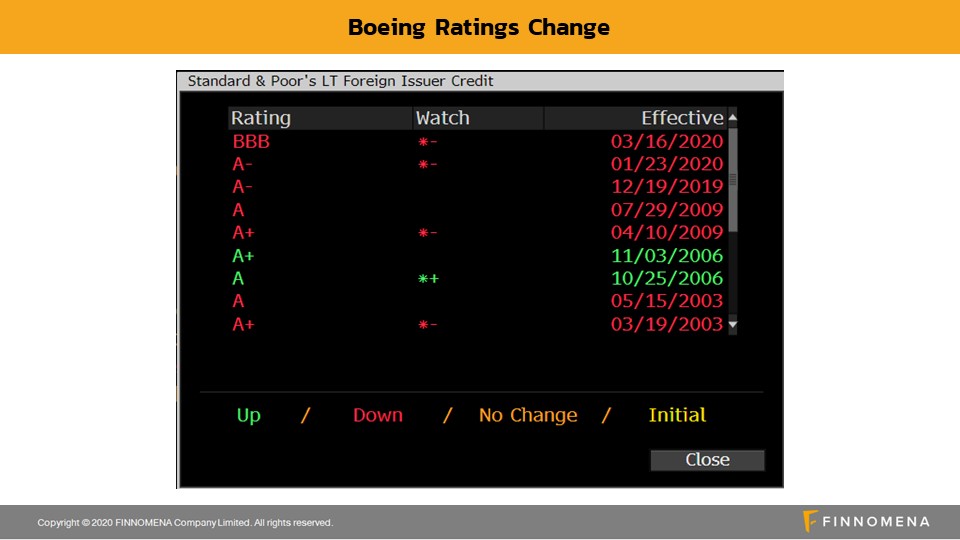Click the ratings list scrollbar thumb
Viewport: 960px width, 540px height.
pos(732,180)
